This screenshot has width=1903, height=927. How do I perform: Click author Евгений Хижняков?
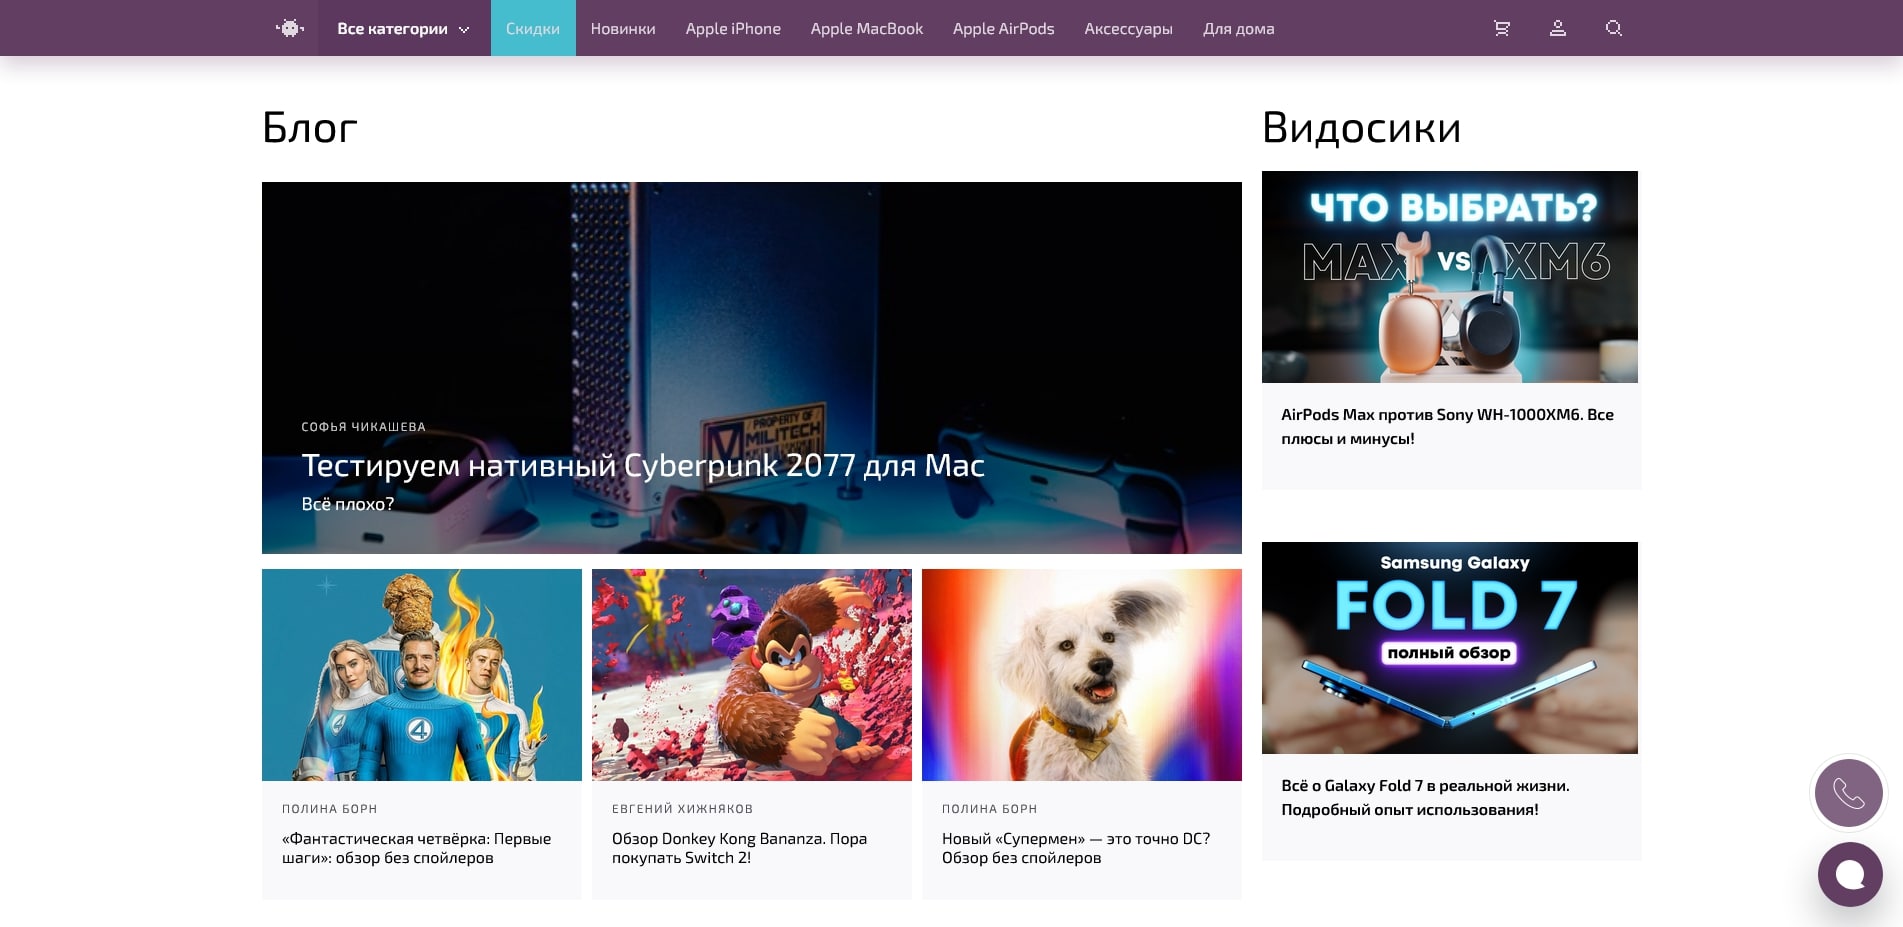click(x=683, y=809)
